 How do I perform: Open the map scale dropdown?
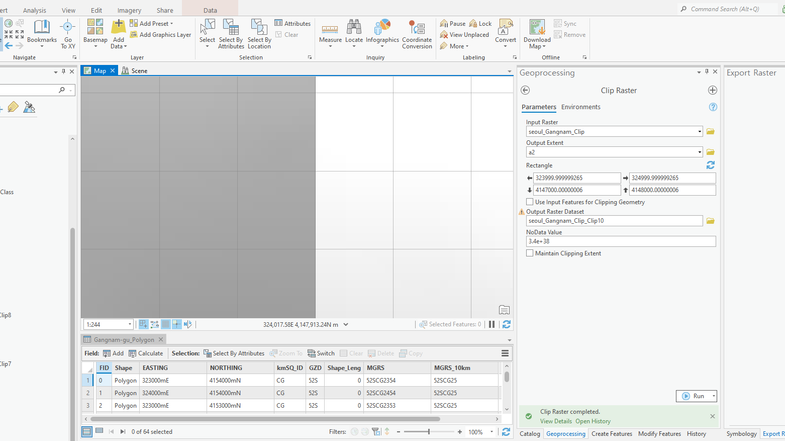click(130, 325)
